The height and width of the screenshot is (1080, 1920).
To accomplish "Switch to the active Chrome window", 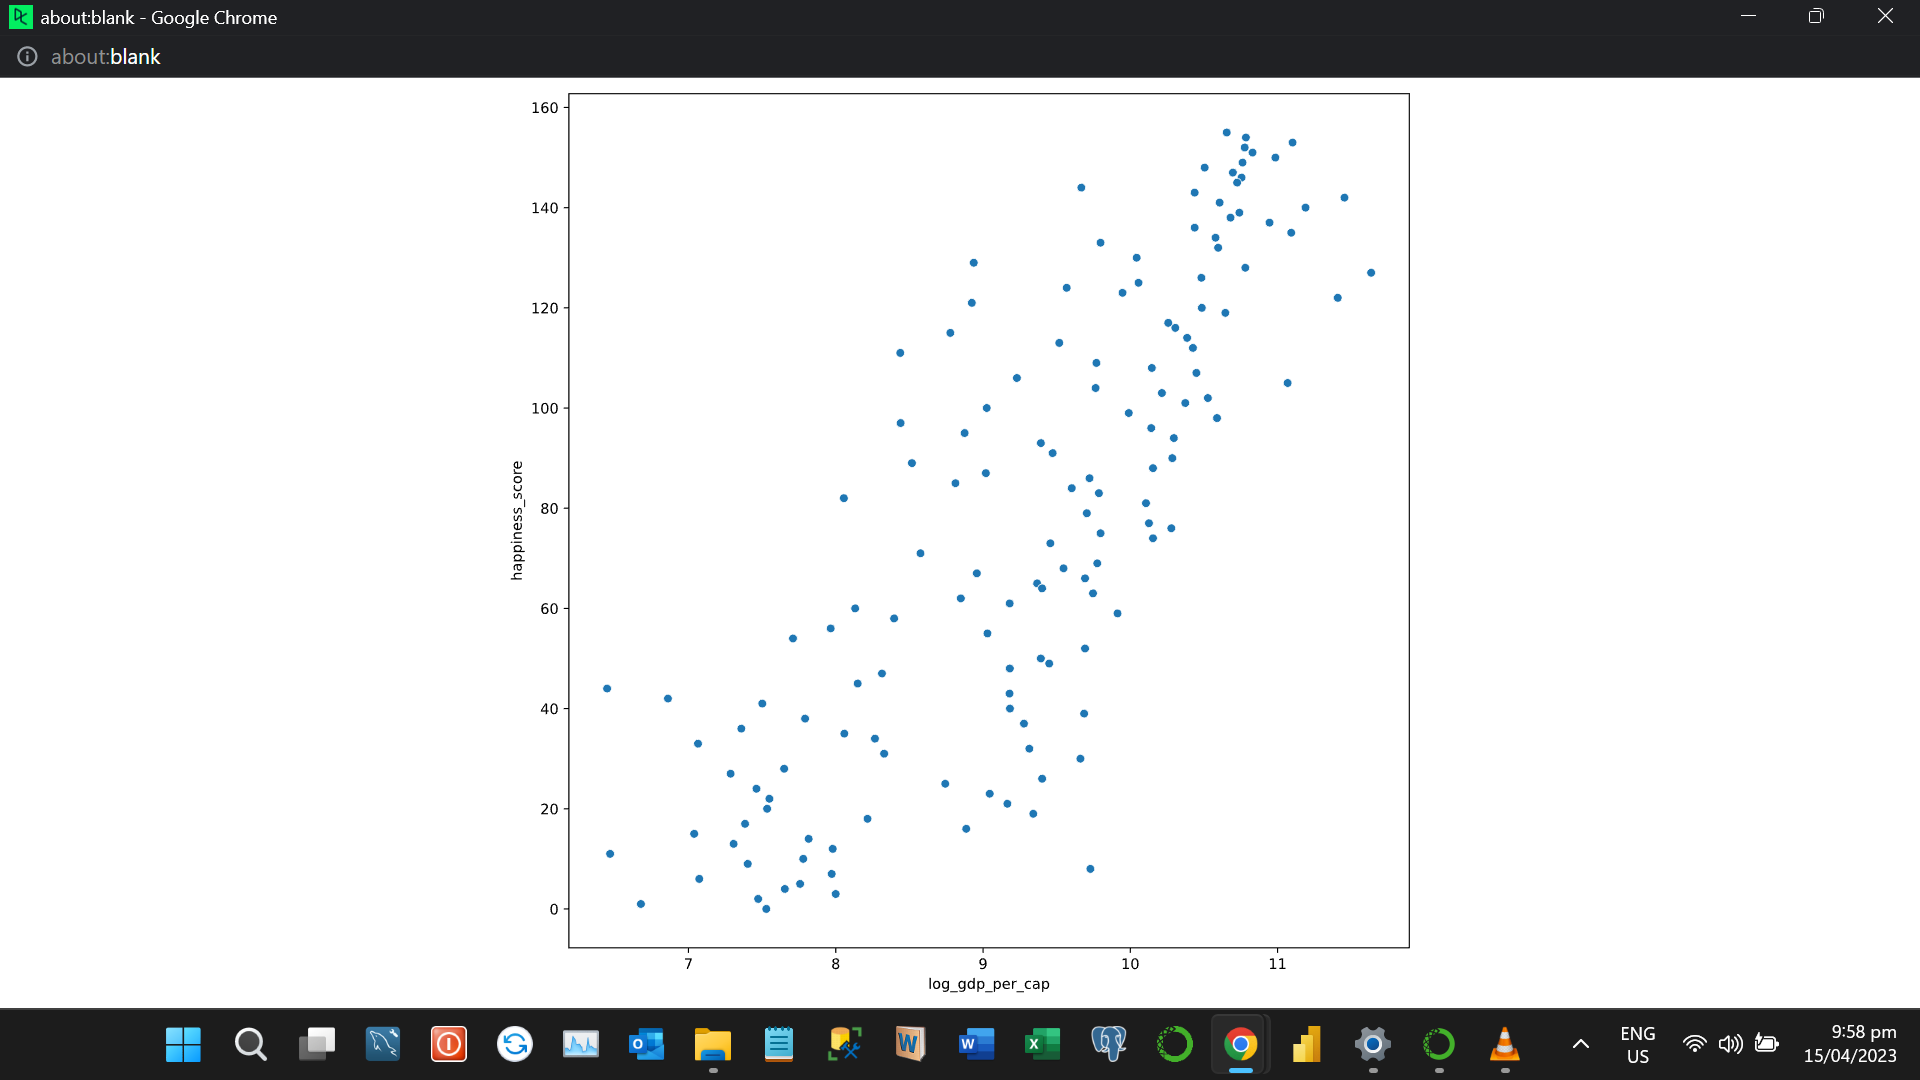I will (1240, 1044).
